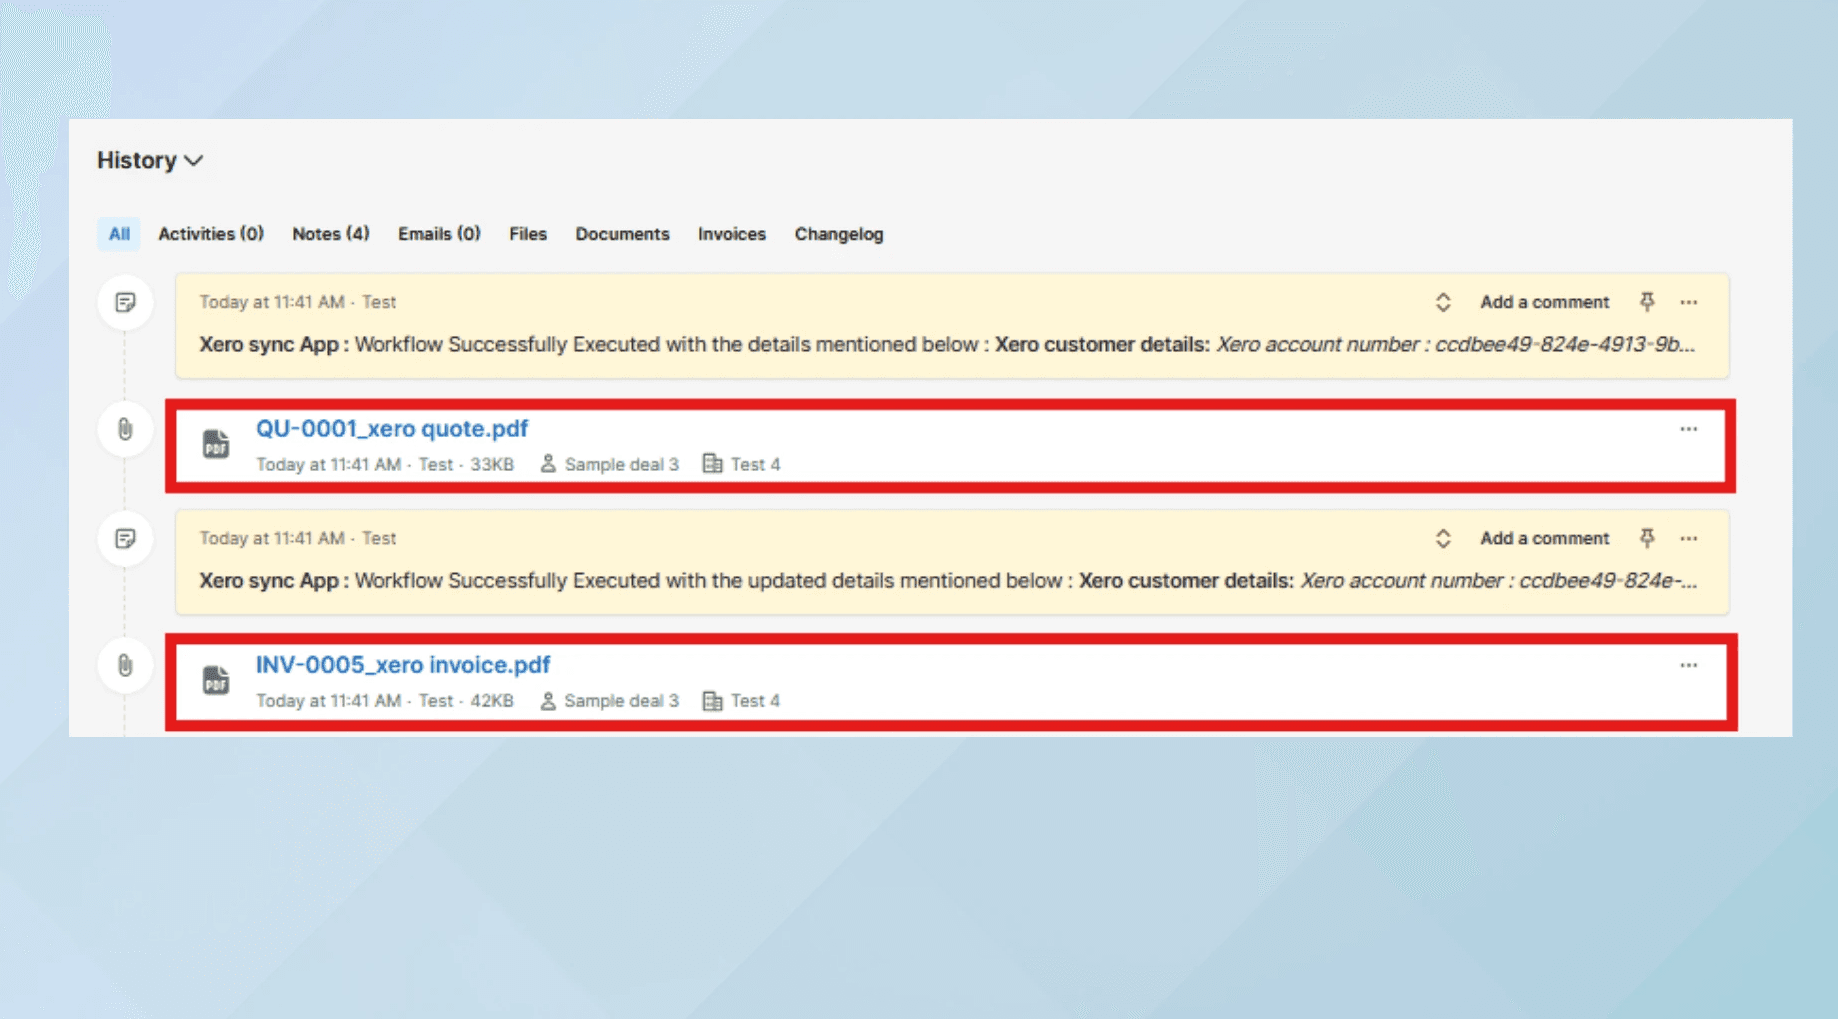1838x1019 pixels.
Task: Open more options for INV-0005 invoice file
Action: pyautogui.click(x=1689, y=665)
